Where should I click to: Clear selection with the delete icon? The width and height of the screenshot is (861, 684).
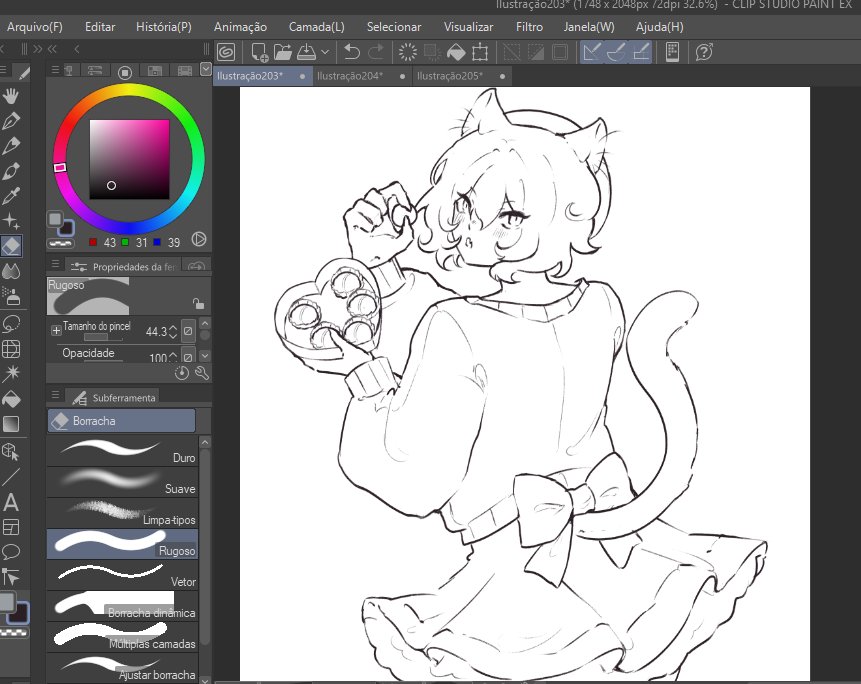[407, 53]
